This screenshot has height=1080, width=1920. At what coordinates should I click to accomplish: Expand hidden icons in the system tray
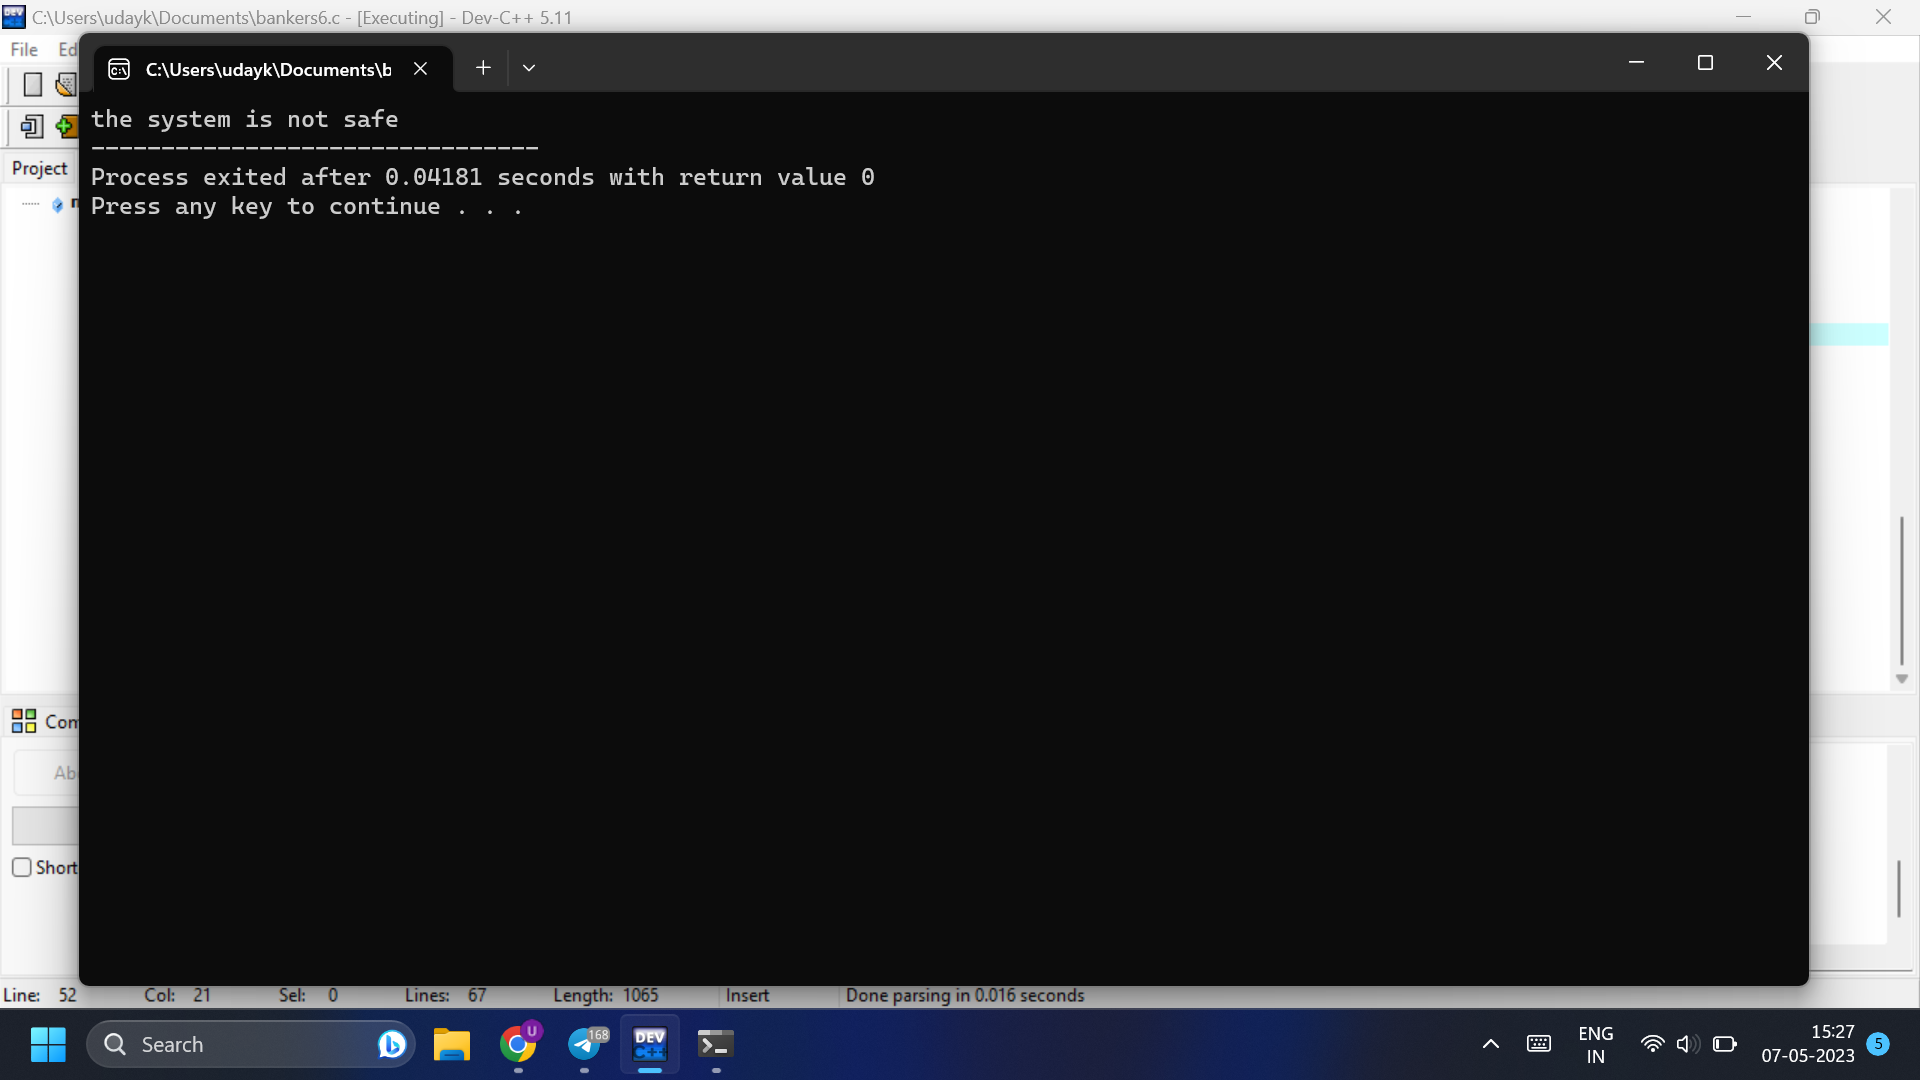[x=1489, y=1043]
